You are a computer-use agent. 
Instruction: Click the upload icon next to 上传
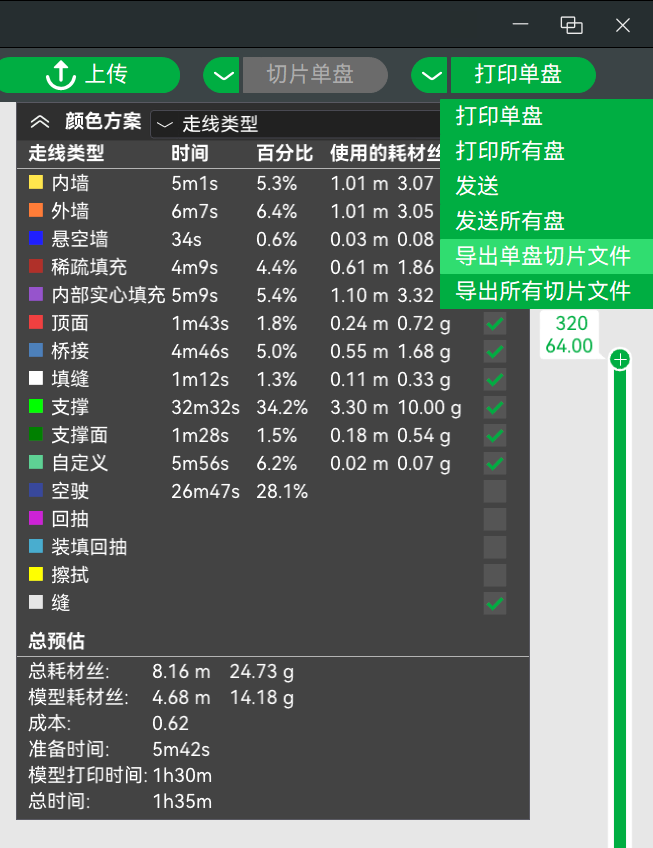tap(61, 75)
